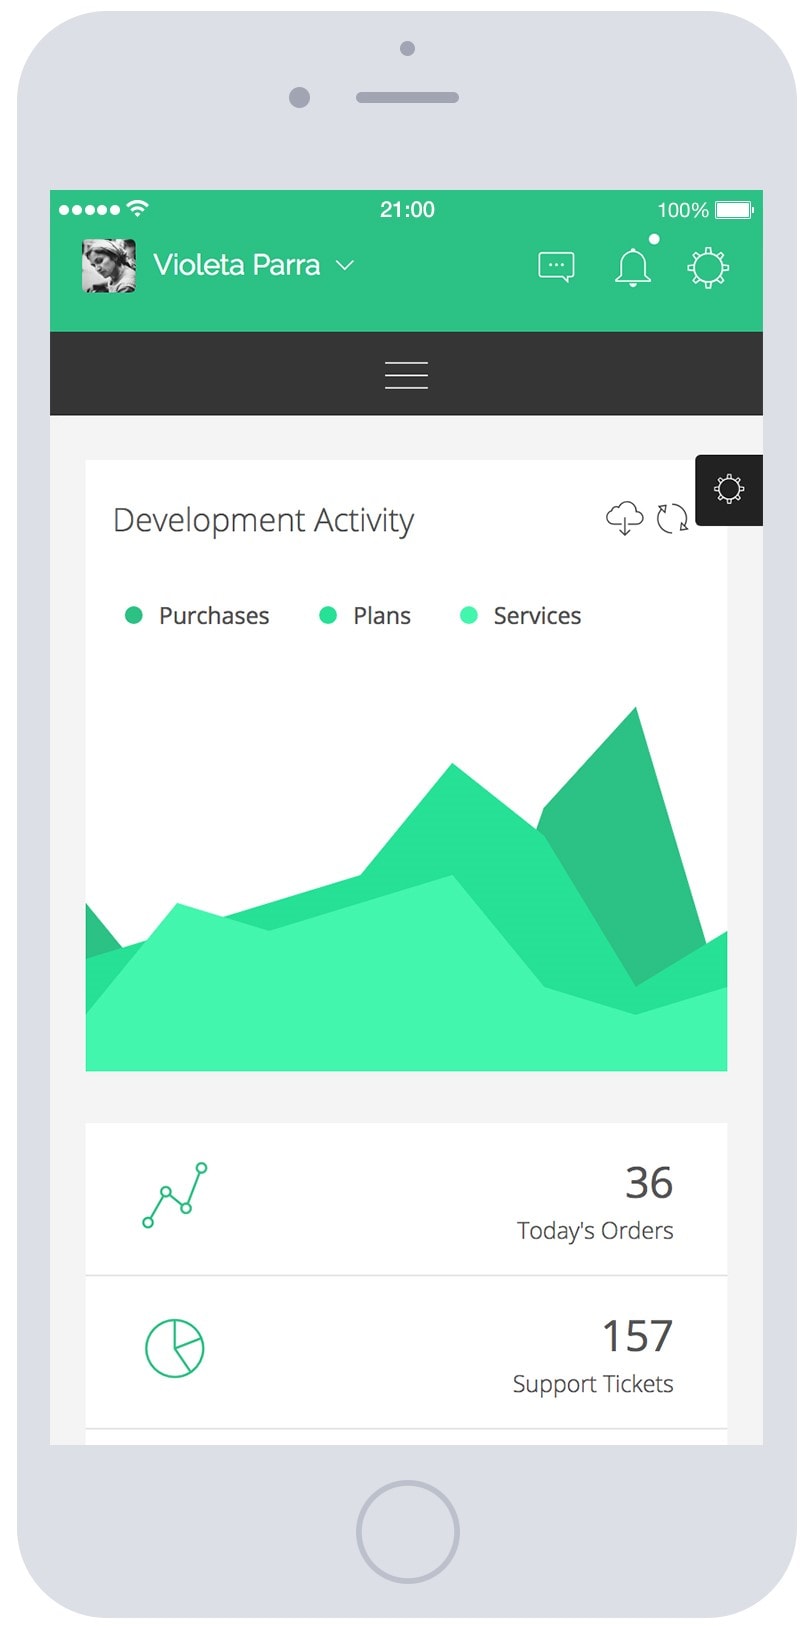The image size is (812, 1629).
Task: Toggle the Purchases legend series
Action: coord(198,616)
